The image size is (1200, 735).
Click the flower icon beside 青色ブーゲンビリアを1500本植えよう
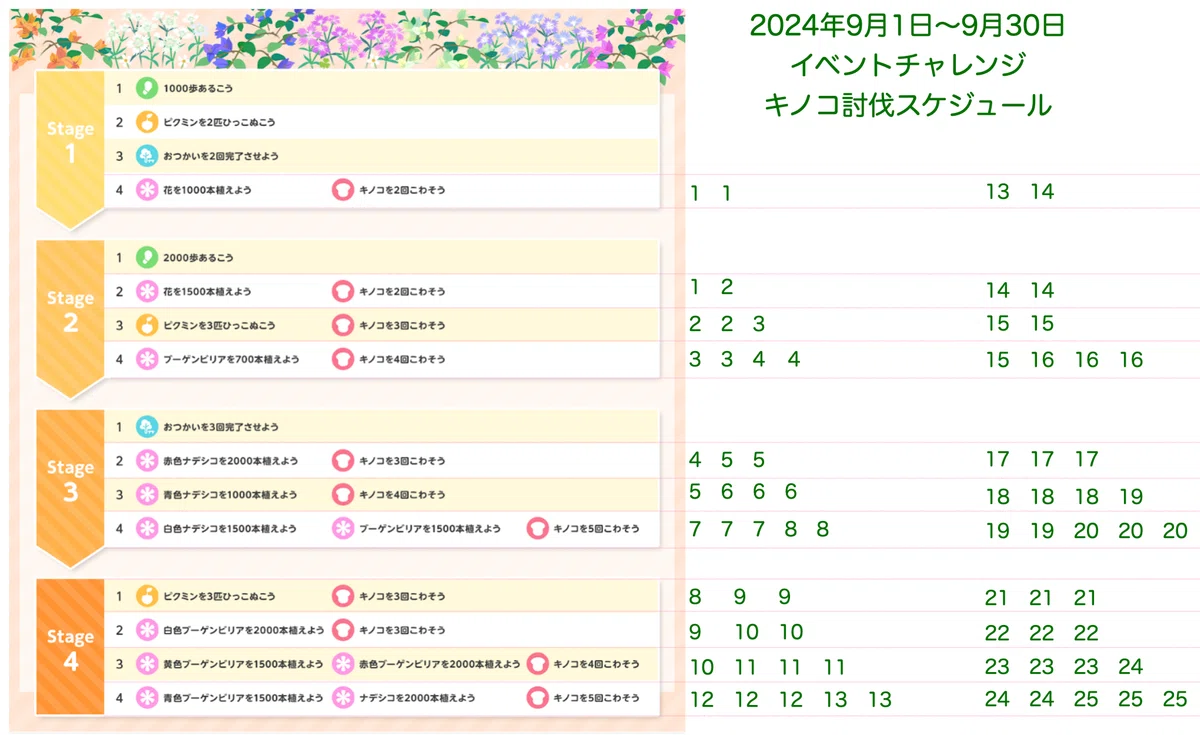[147, 698]
